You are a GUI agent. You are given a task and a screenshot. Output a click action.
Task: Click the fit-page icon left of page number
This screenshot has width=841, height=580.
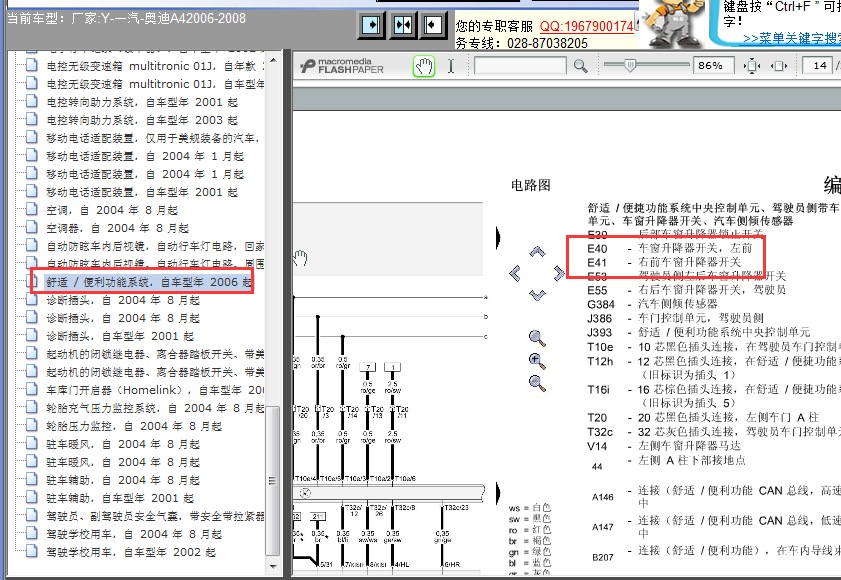pos(779,66)
